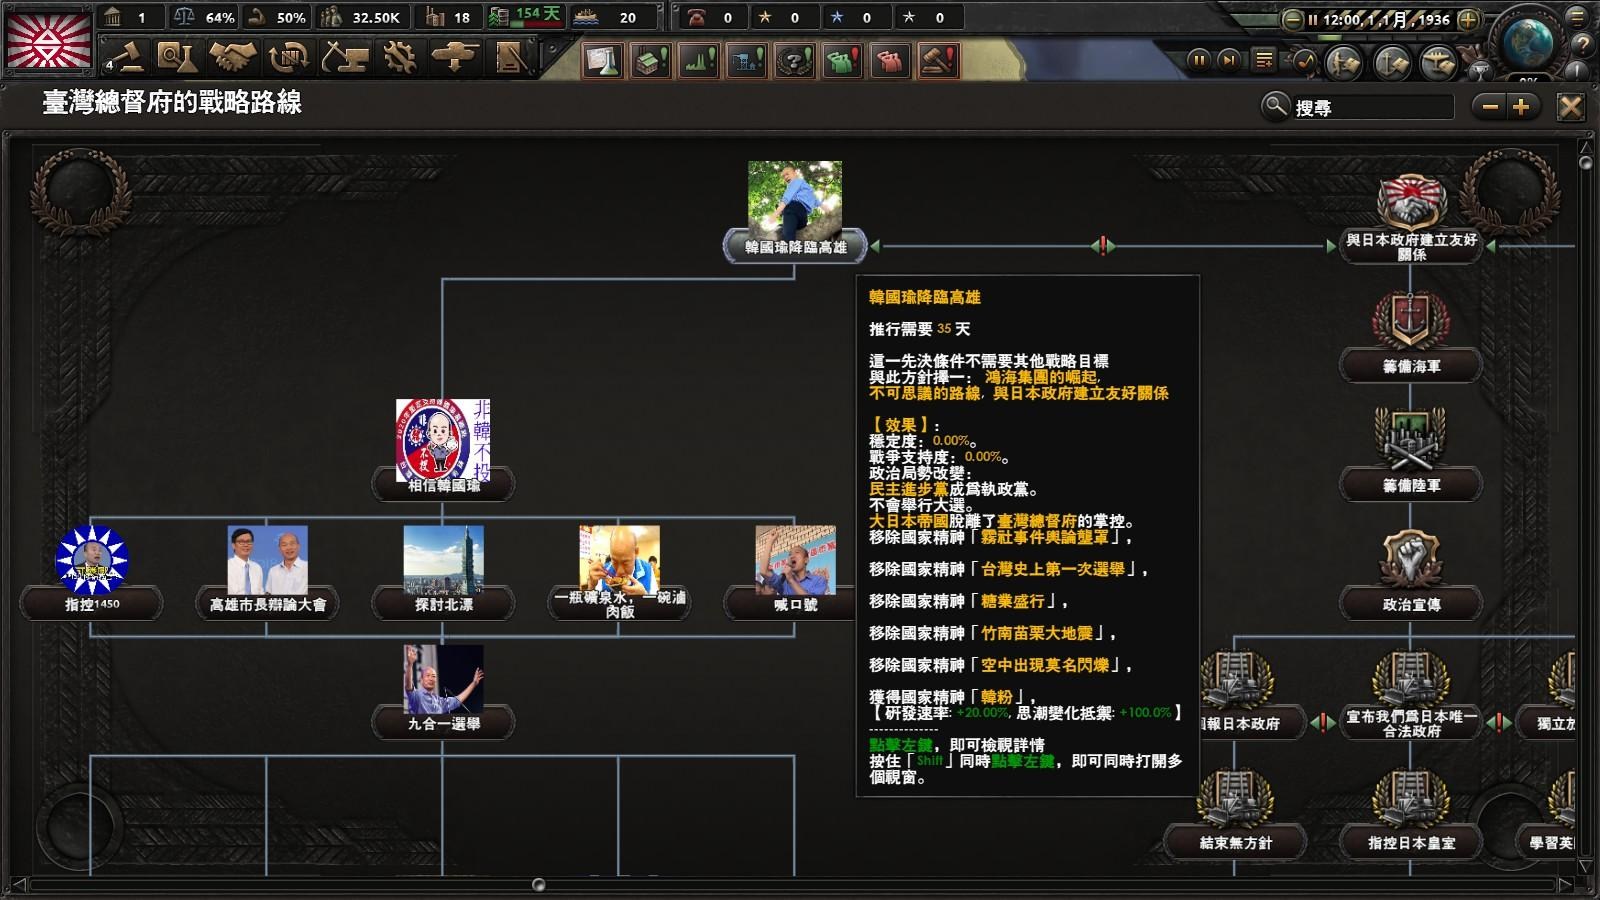The width and height of the screenshot is (1600, 900).
Task: Open the Diplomacy handshake screen
Action: click(x=233, y=58)
